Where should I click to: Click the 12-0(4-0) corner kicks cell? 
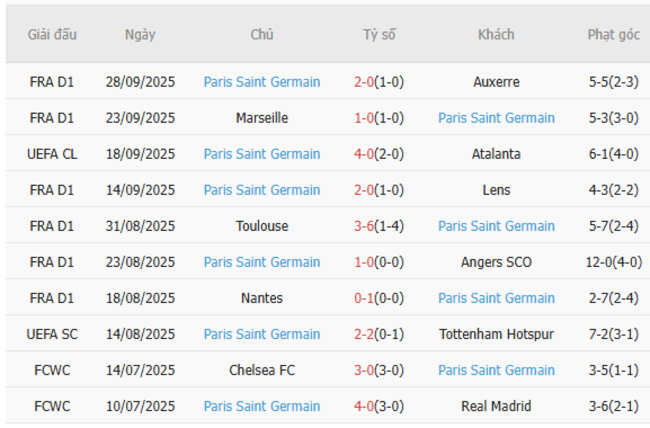613,262
